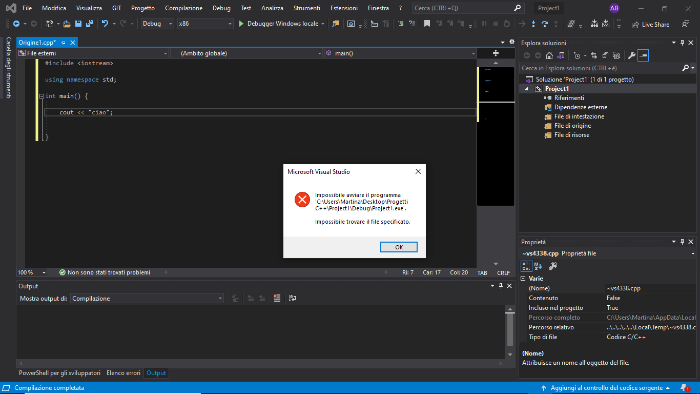This screenshot has height=394, width=700.
Task: Click the notifications icon in status bar
Action: click(x=685, y=388)
